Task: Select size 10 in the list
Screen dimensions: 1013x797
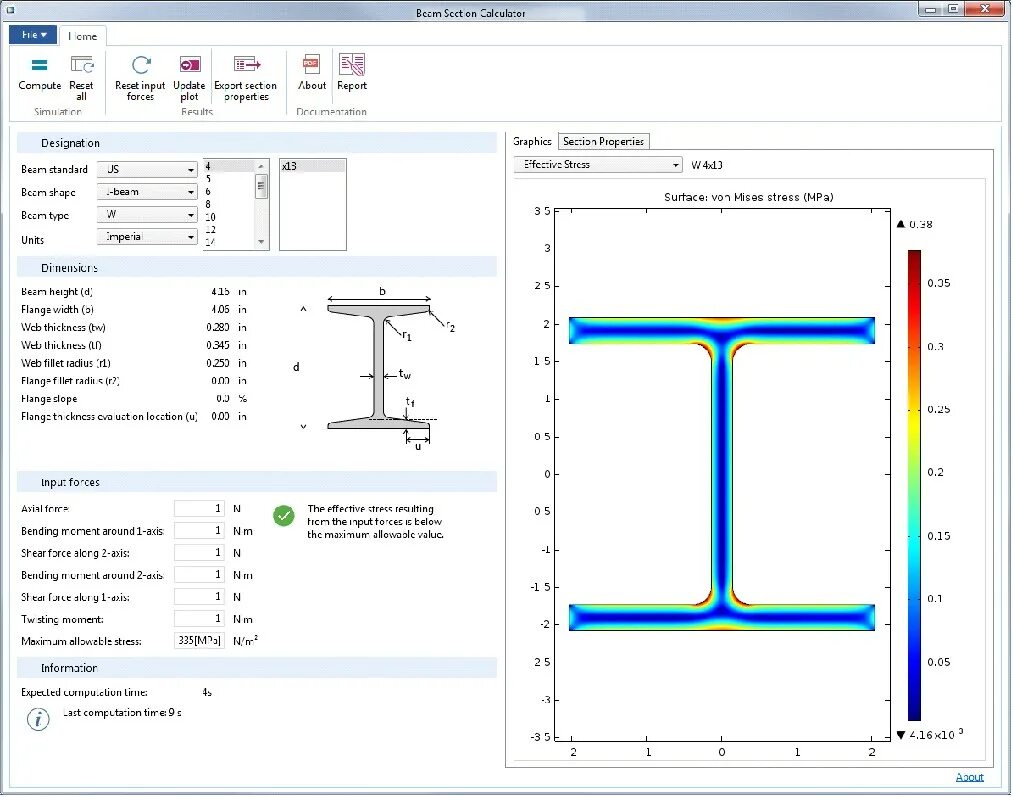Action: pyautogui.click(x=229, y=217)
